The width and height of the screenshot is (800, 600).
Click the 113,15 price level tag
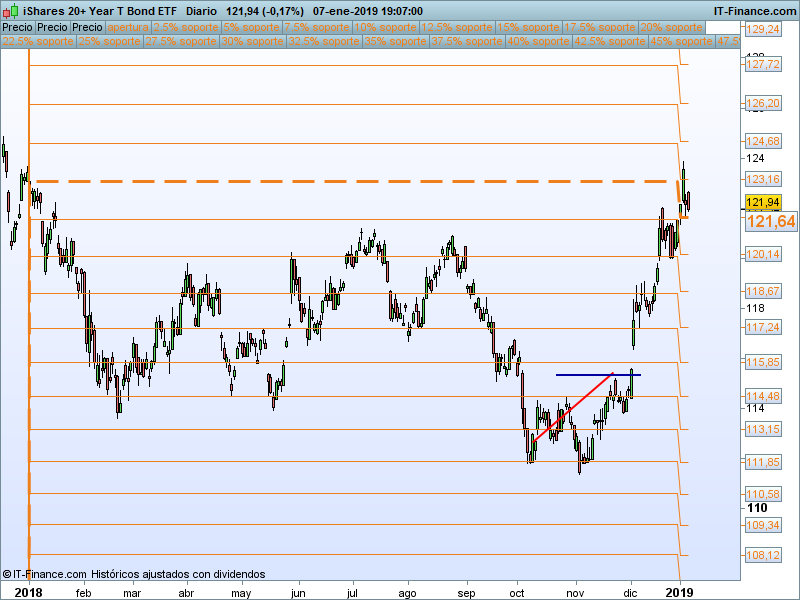click(x=763, y=429)
